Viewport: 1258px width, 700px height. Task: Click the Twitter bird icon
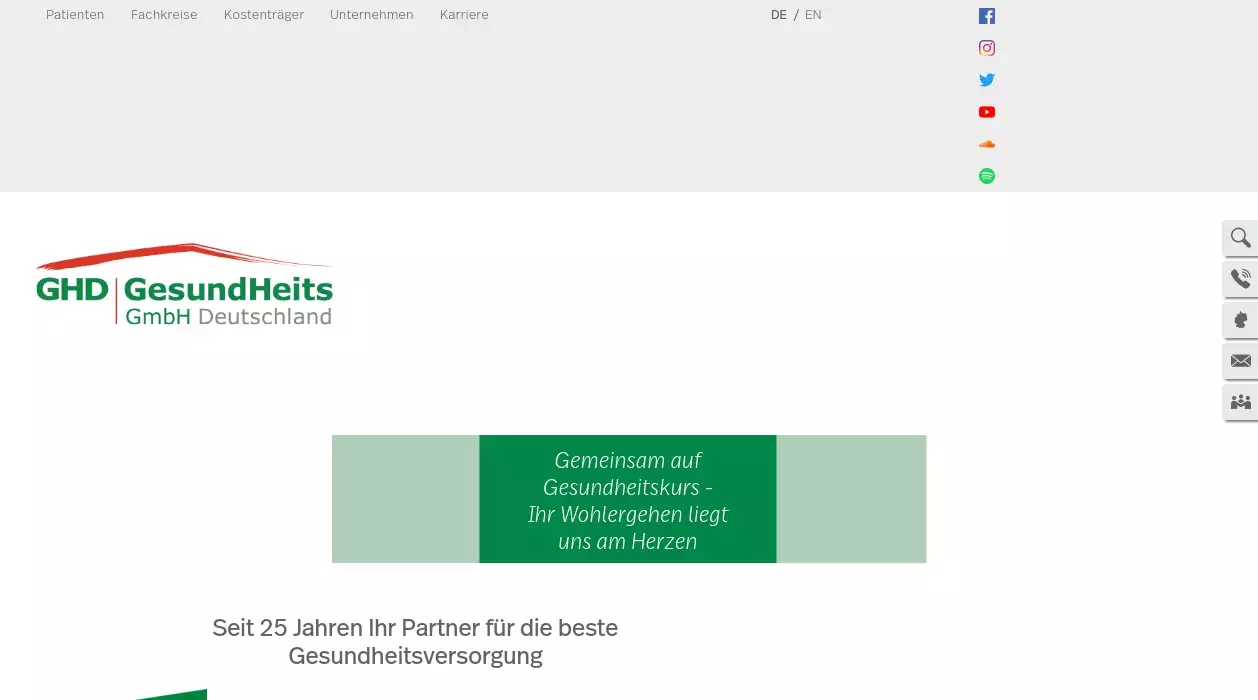(986, 80)
